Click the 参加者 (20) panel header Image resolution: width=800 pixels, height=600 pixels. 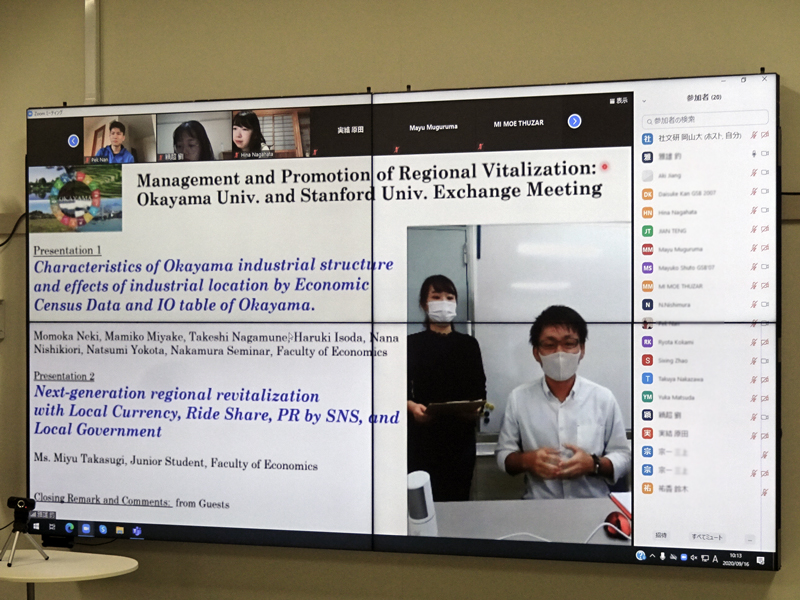[x=704, y=97]
